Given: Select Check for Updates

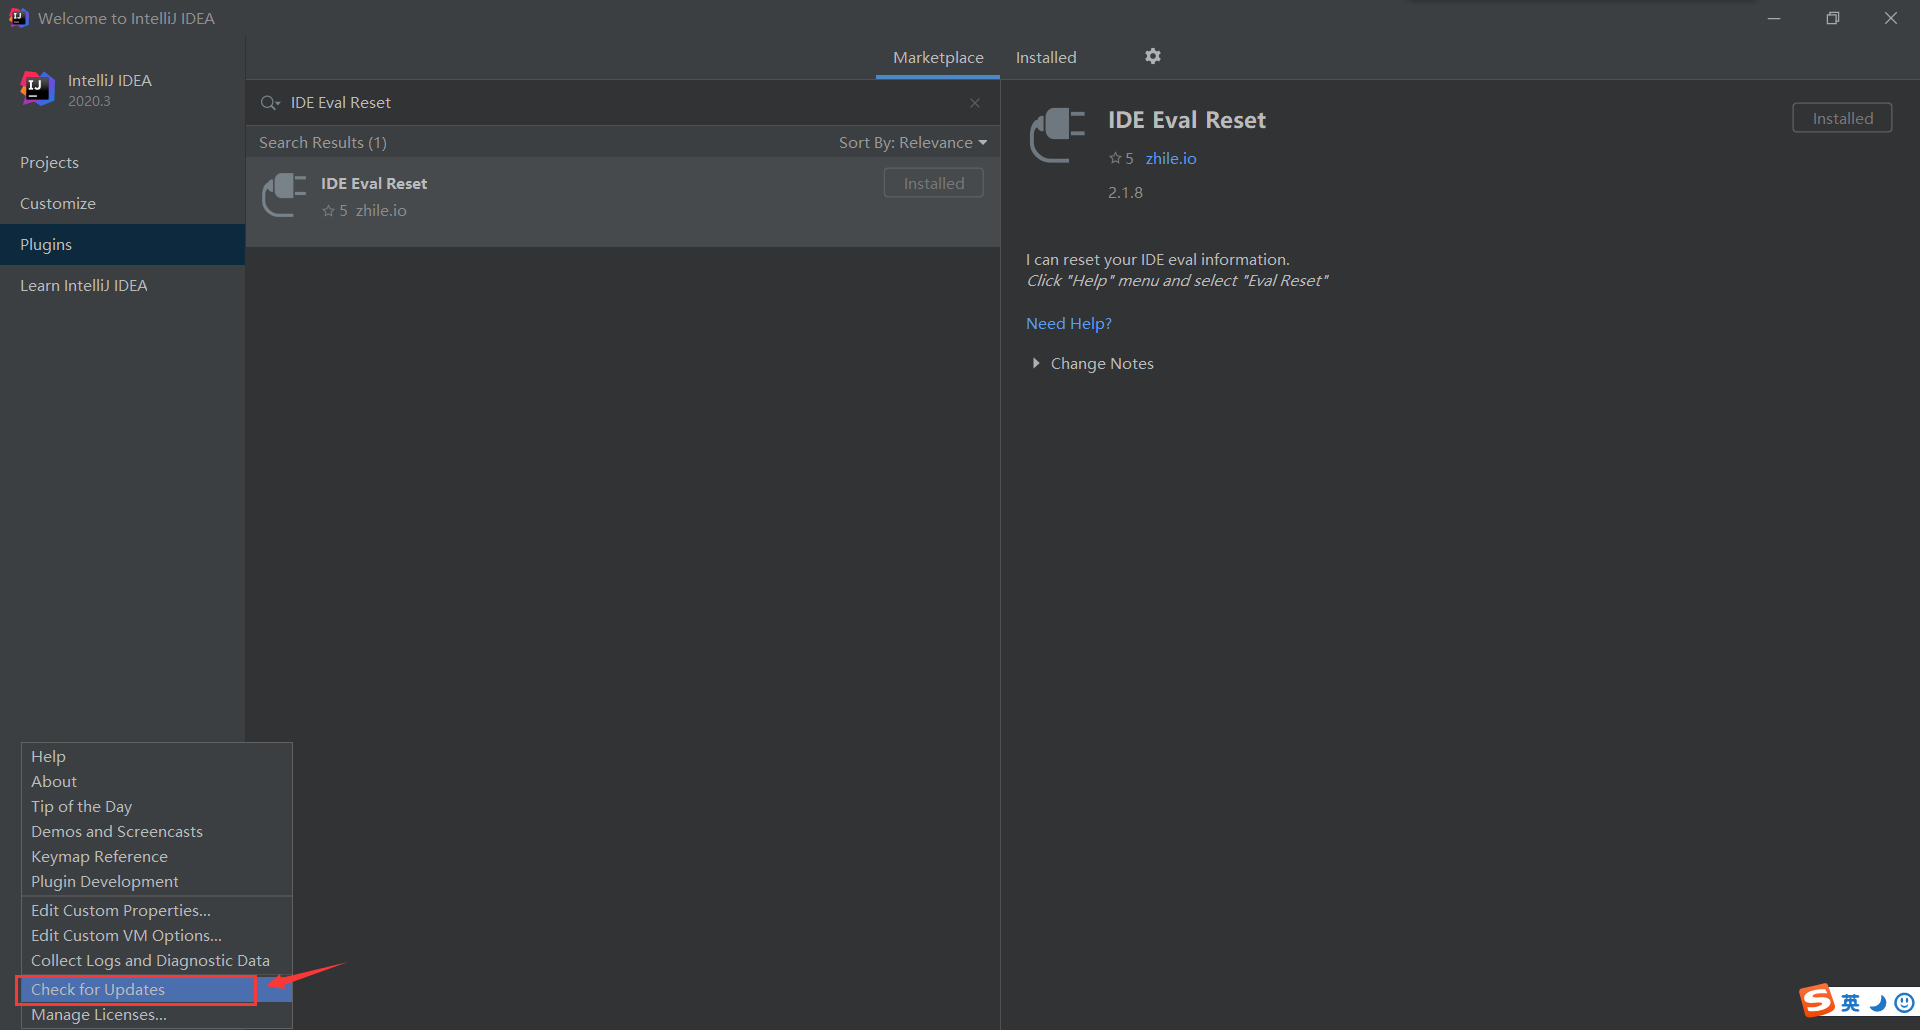Looking at the screenshot, I should click(x=157, y=989).
